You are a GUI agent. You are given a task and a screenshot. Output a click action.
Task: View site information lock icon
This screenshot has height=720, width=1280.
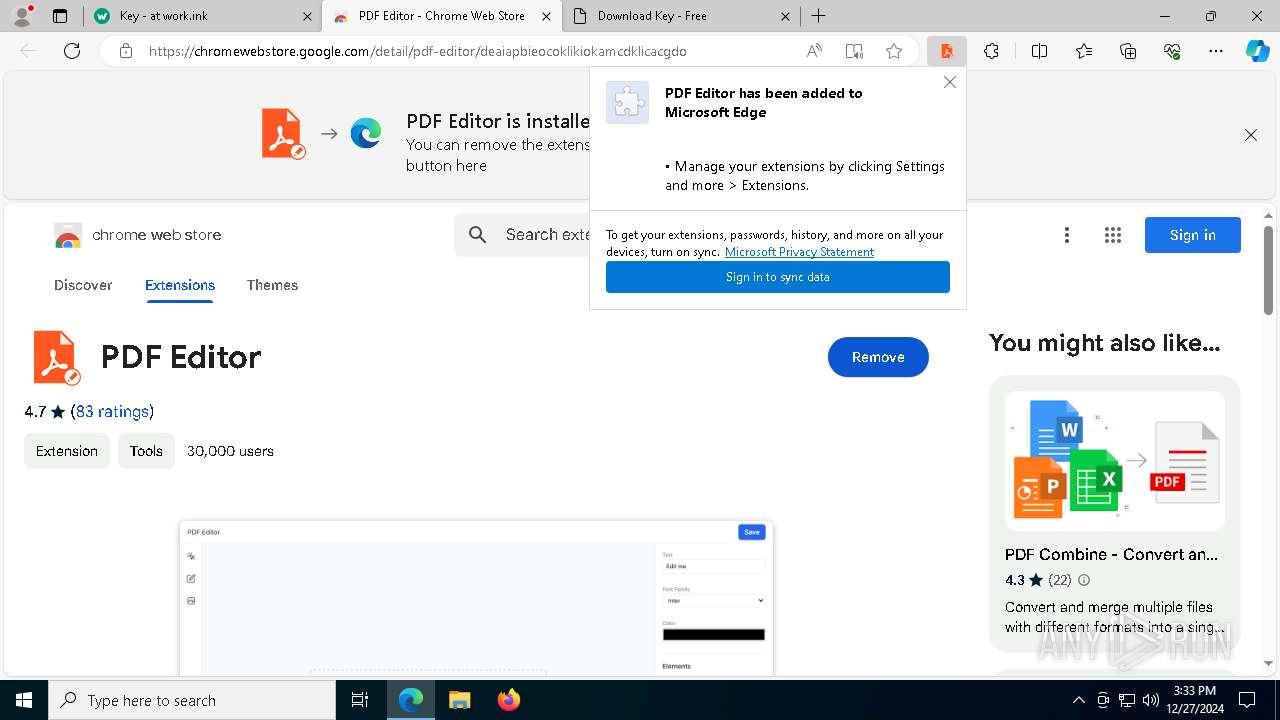(125, 51)
